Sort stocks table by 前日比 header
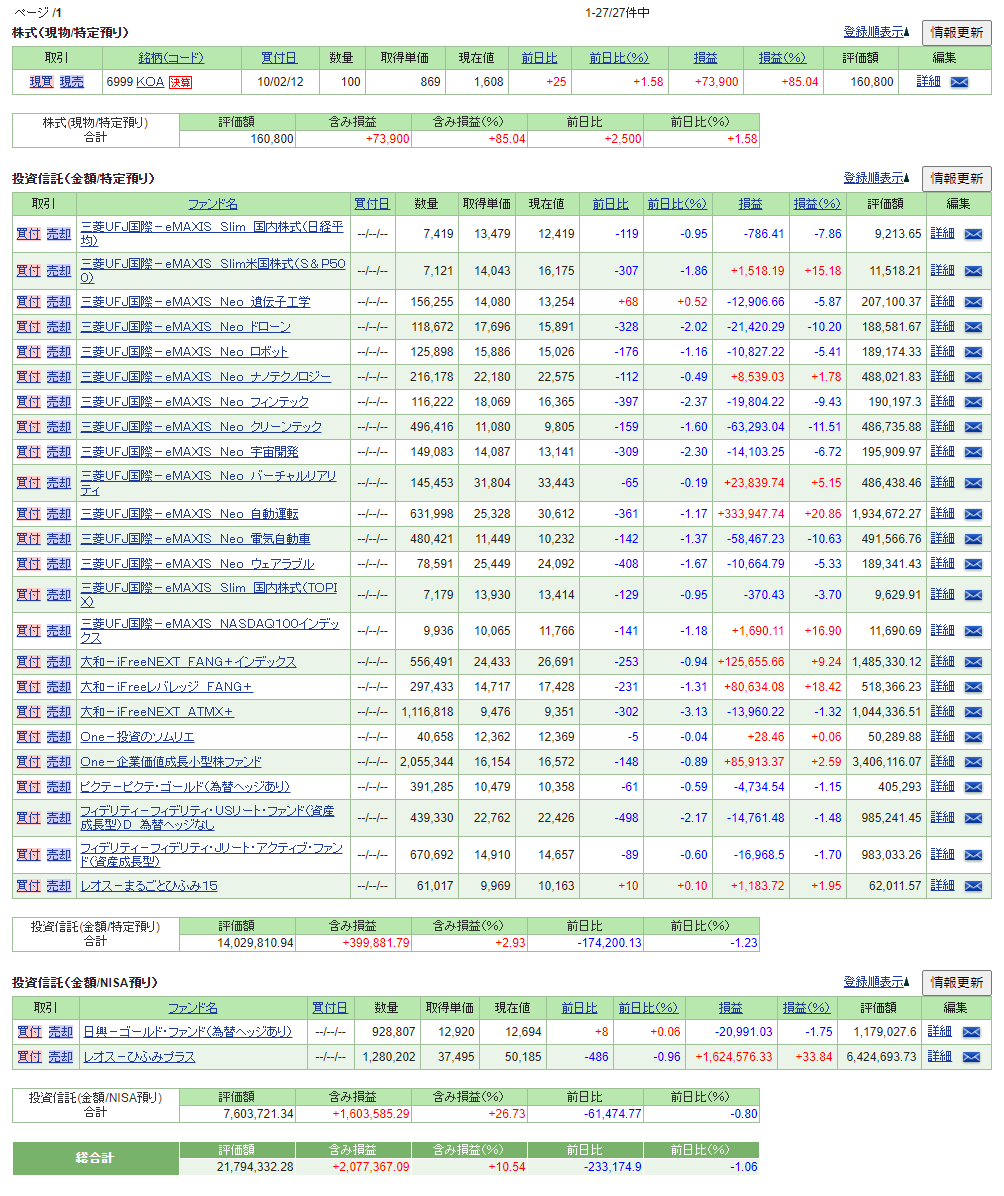The image size is (1004, 1196). coord(539,58)
